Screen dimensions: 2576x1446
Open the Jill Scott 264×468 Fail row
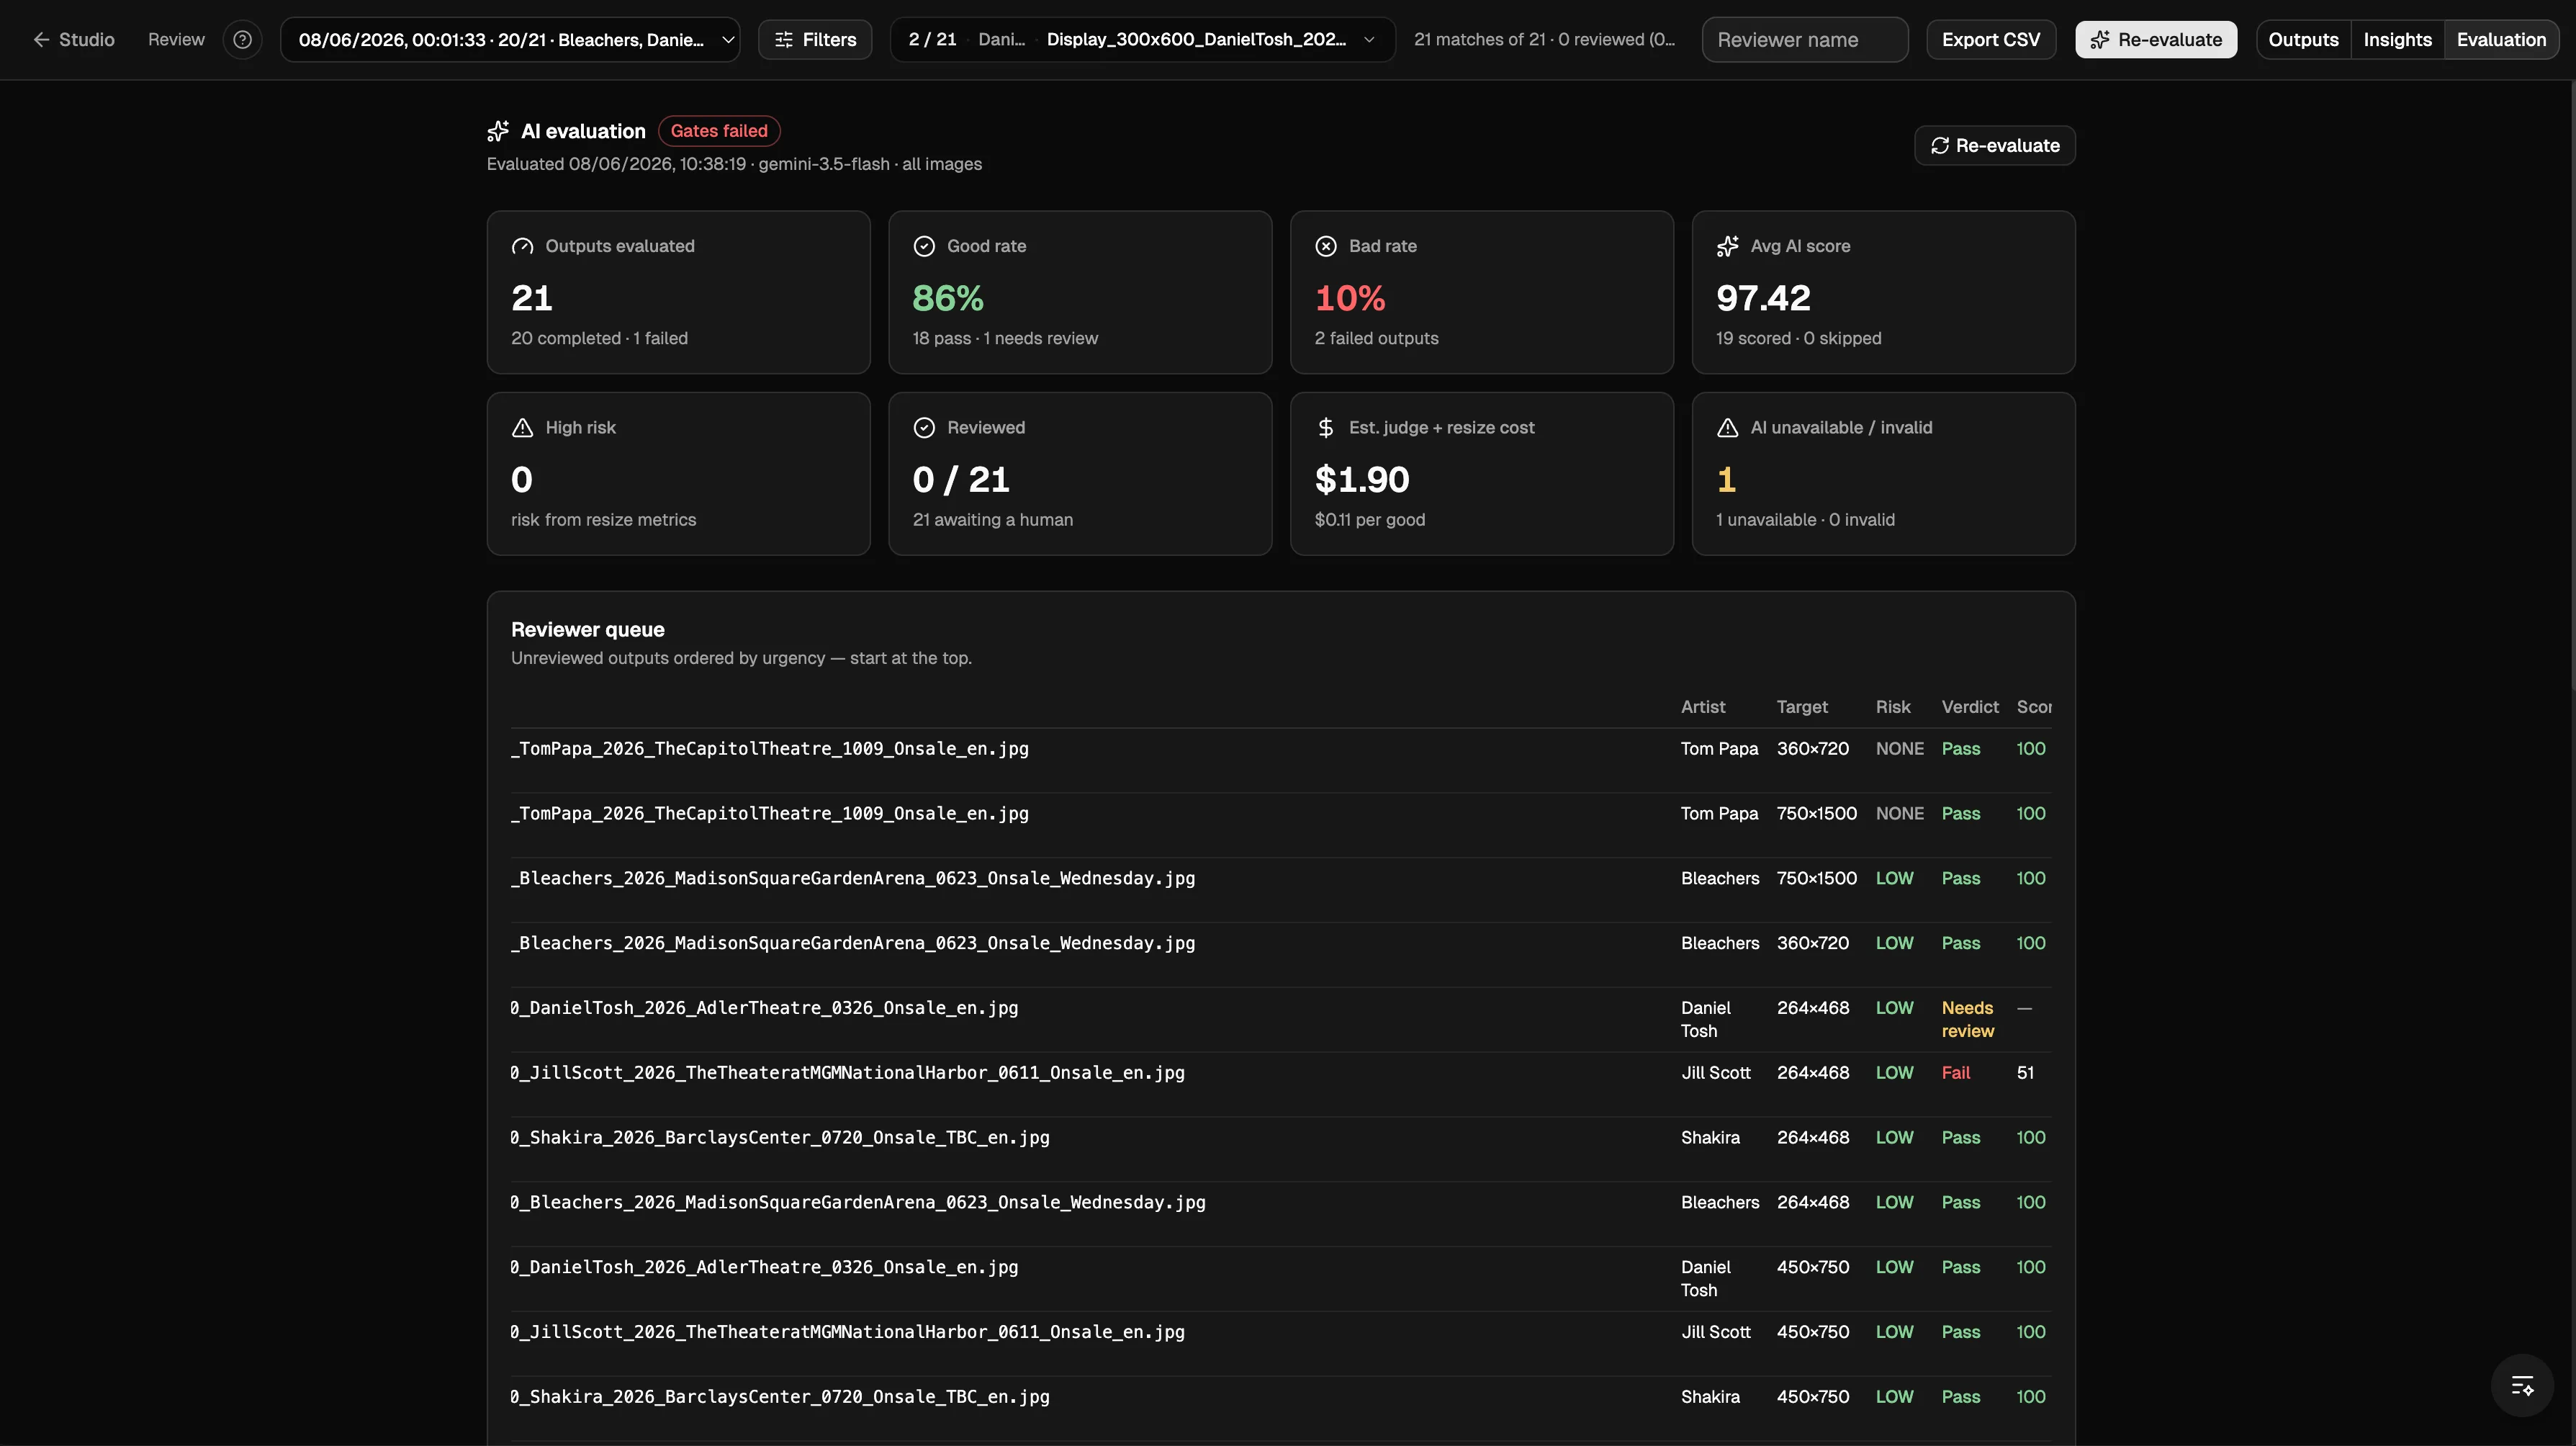(x=1280, y=1073)
